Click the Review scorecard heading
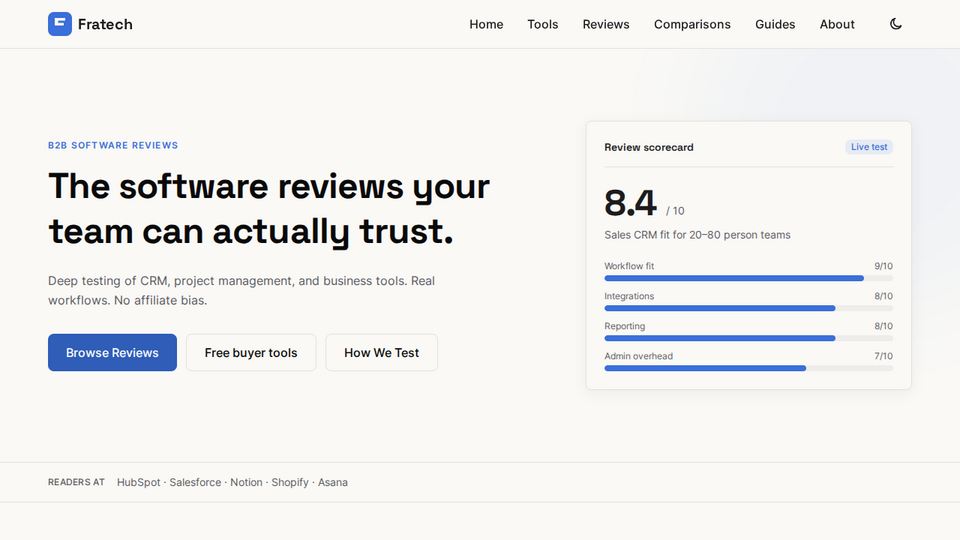 (x=648, y=148)
